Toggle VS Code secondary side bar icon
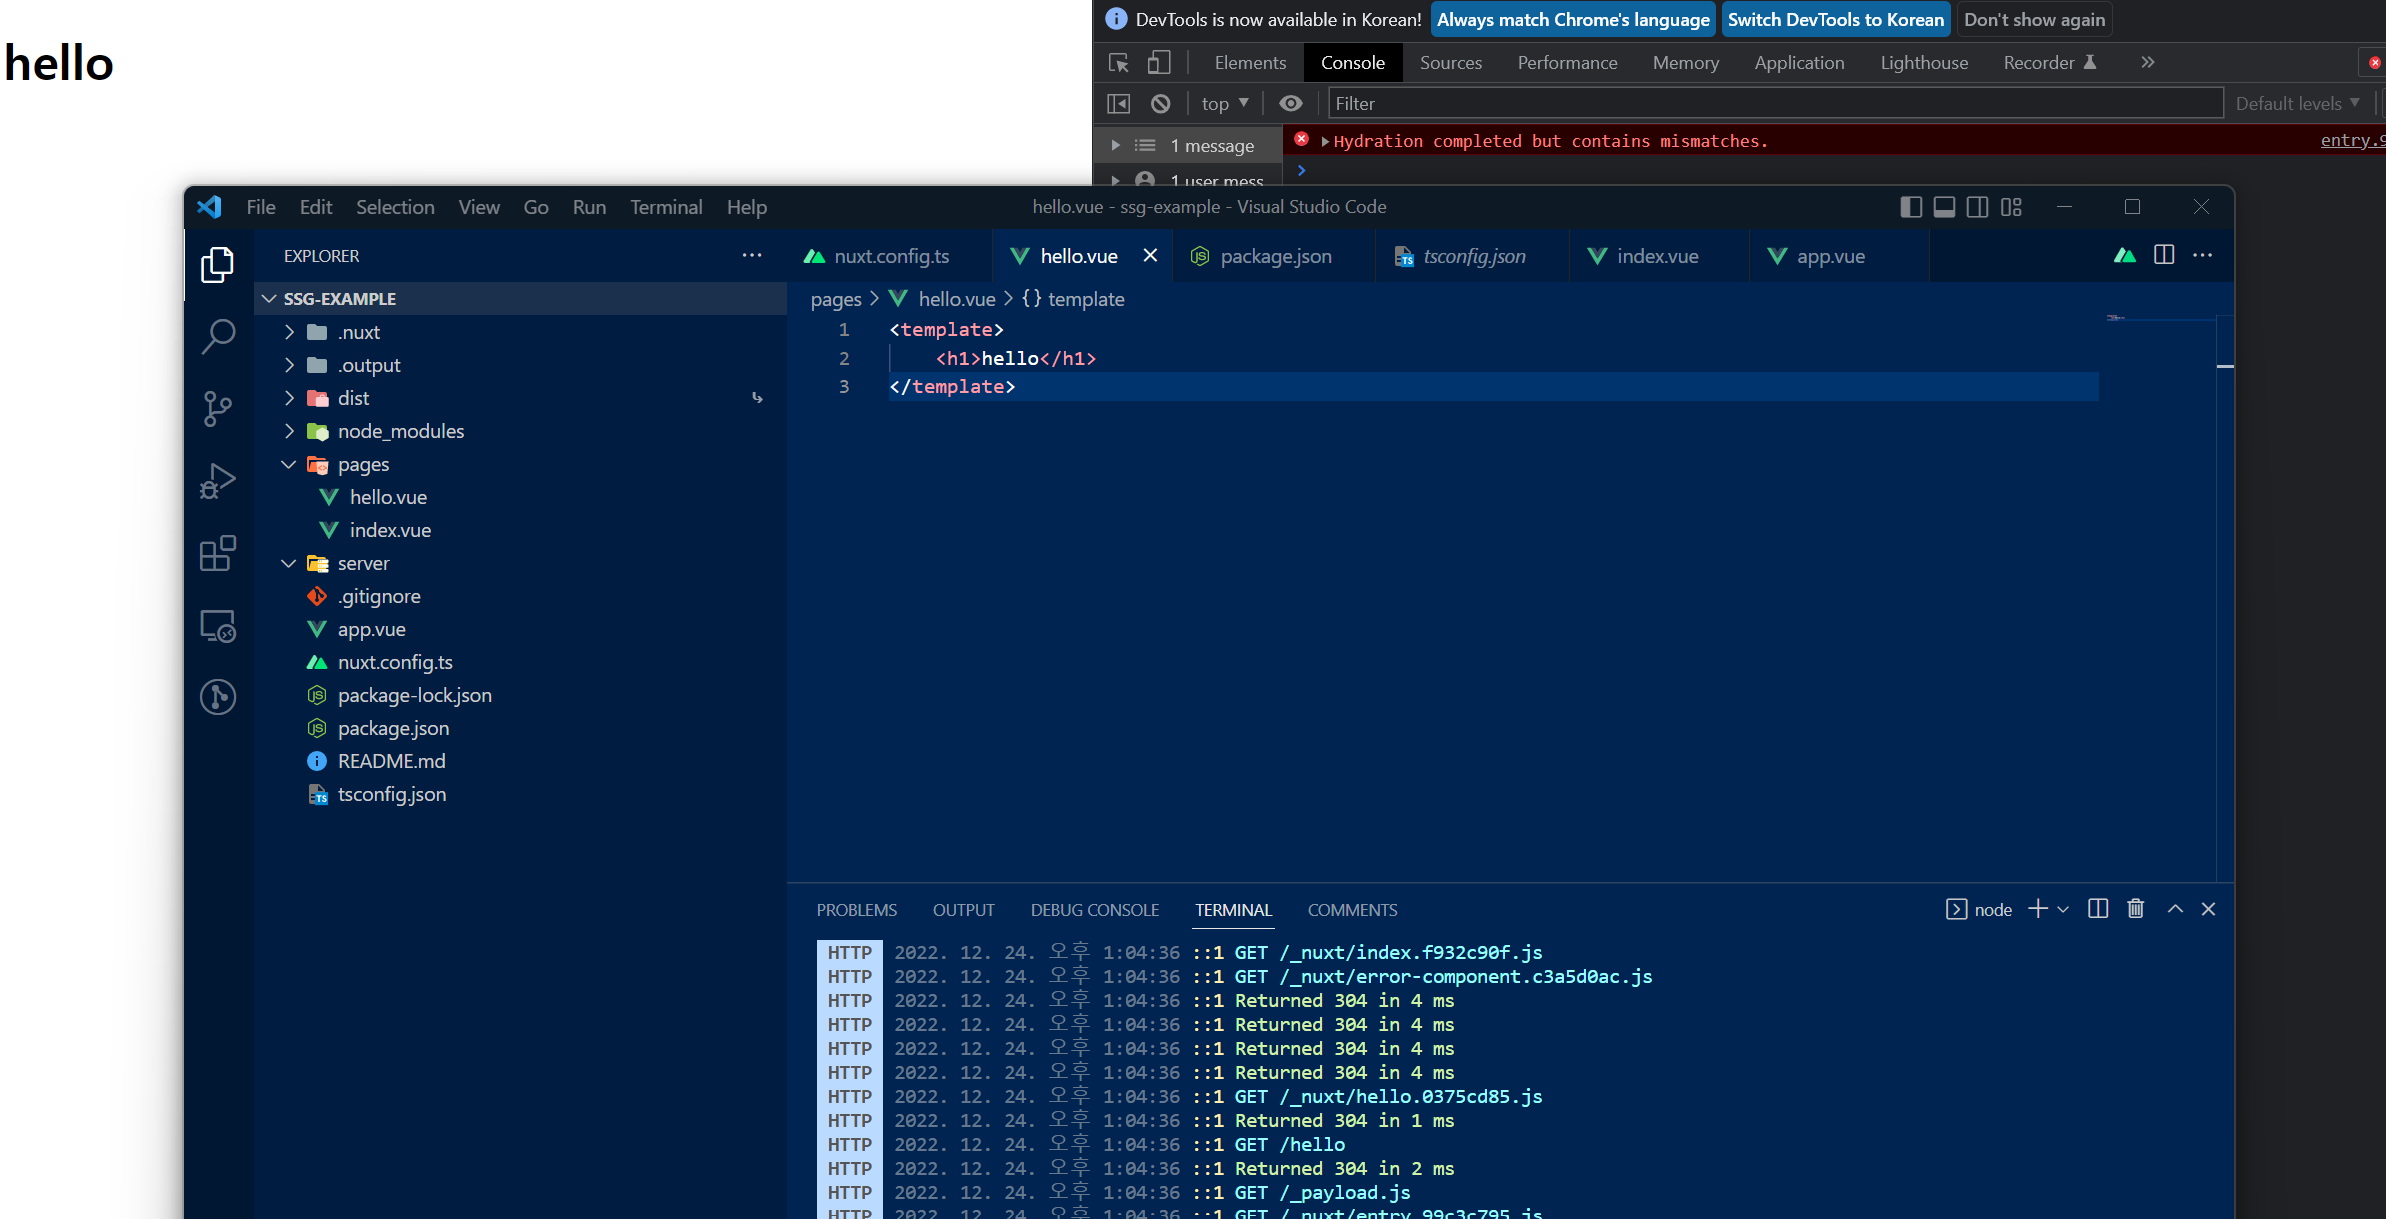2386x1219 pixels. point(1977,207)
